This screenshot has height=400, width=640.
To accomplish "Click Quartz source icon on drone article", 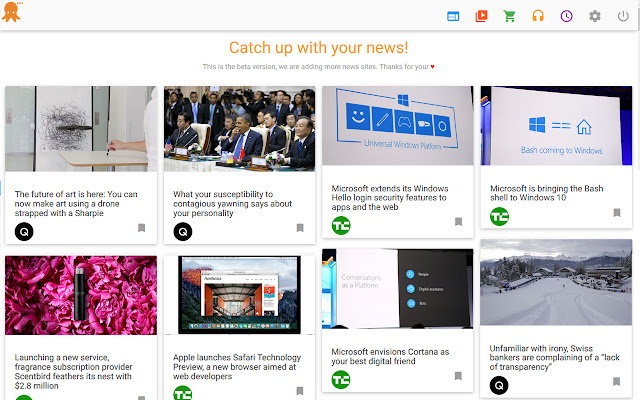I will (24, 232).
